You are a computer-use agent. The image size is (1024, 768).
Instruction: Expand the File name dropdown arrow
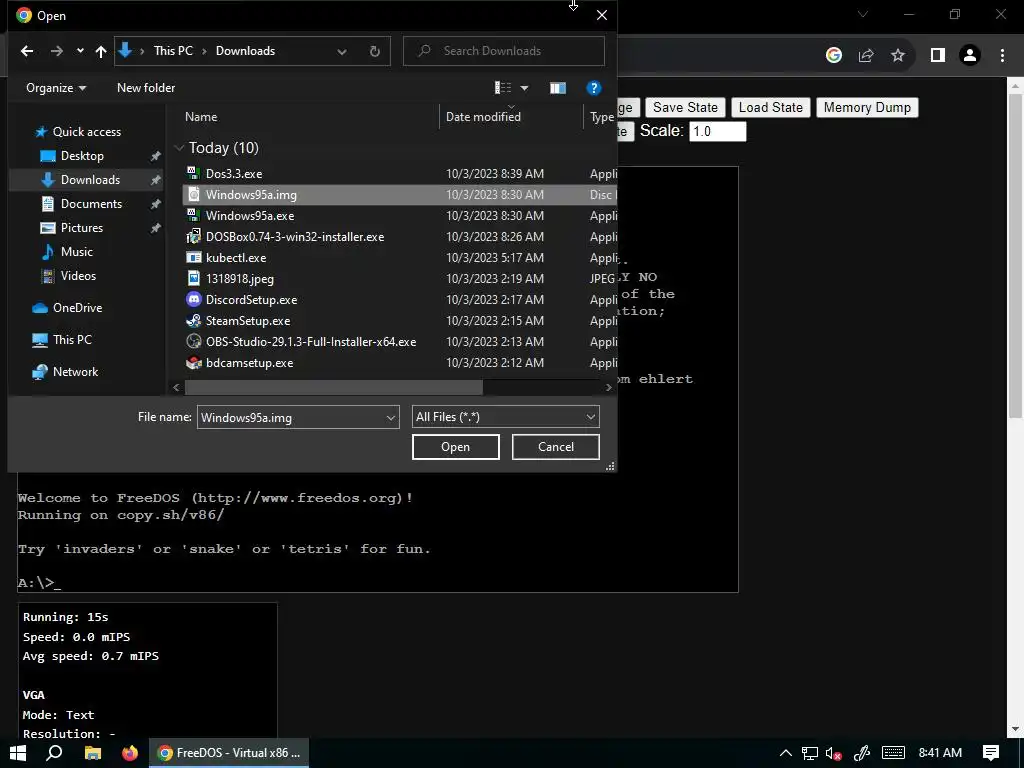point(391,417)
